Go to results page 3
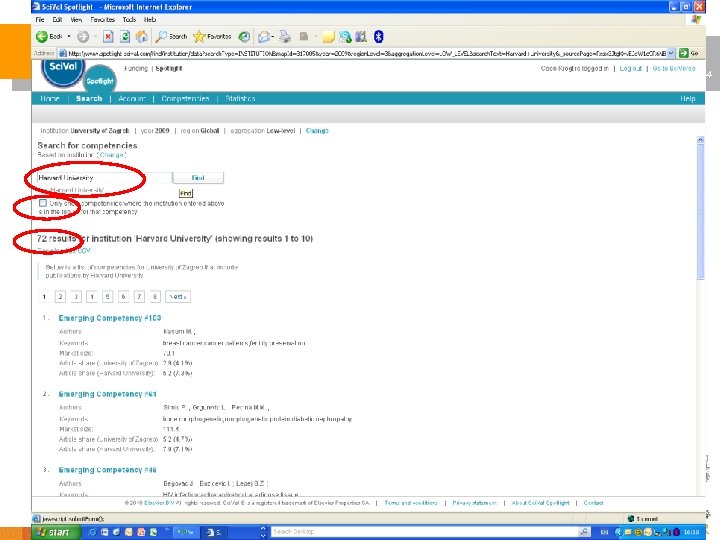The width and height of the screenshot is (720, 540). (76, 297)
